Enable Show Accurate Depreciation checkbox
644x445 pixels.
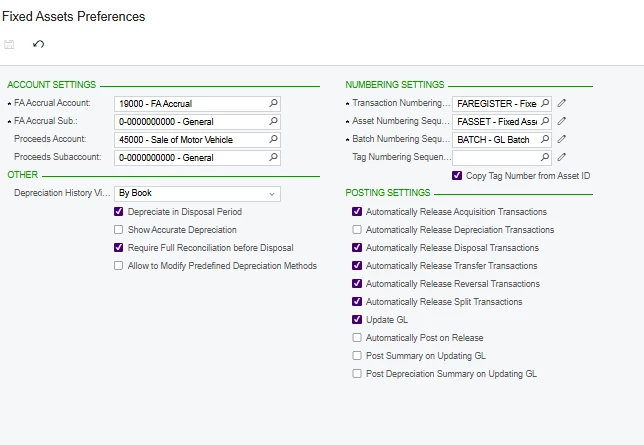pos(118,229)
